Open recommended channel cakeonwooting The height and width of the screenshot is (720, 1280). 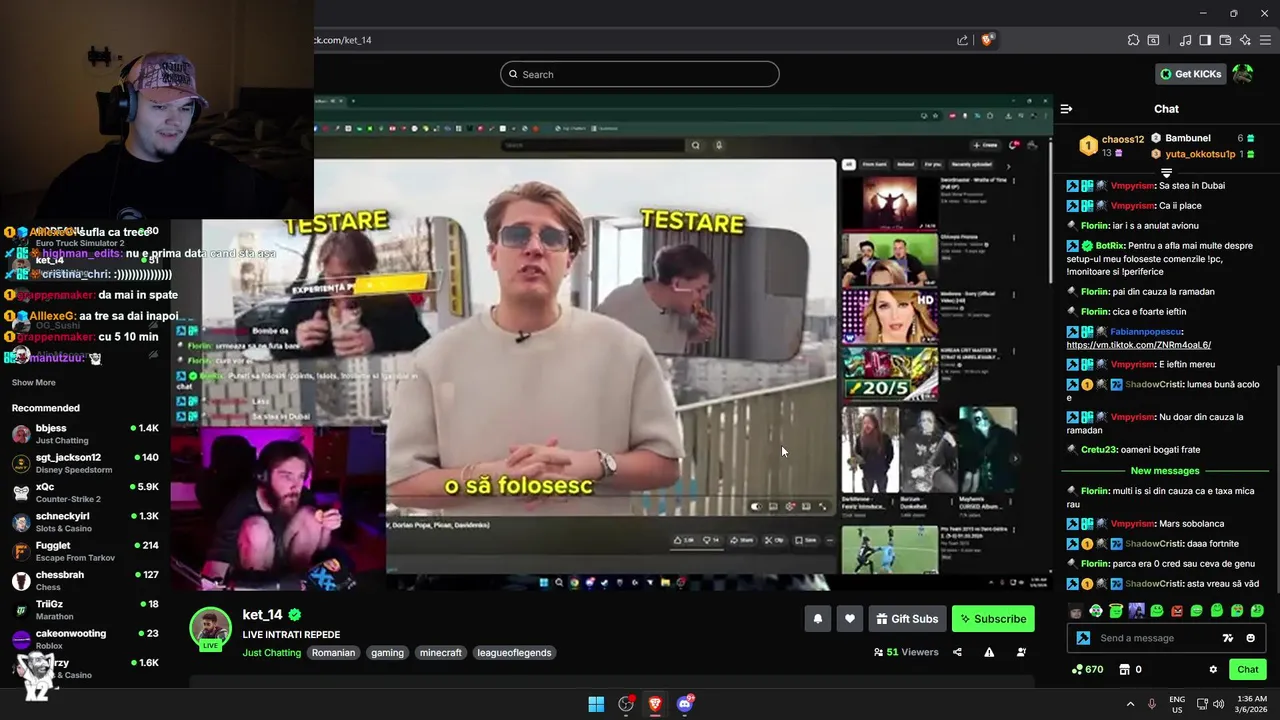click(x=85, y=639)
